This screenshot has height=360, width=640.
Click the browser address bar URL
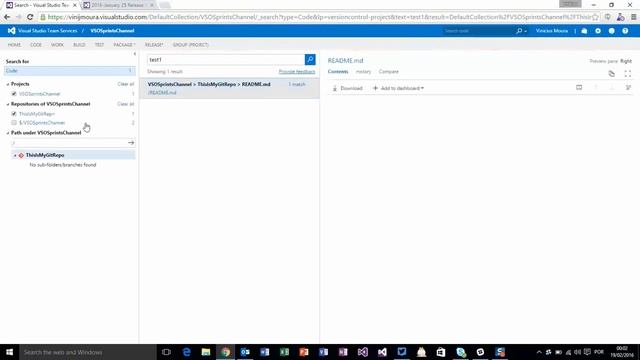pyautogui.click(x=319, y=17)
